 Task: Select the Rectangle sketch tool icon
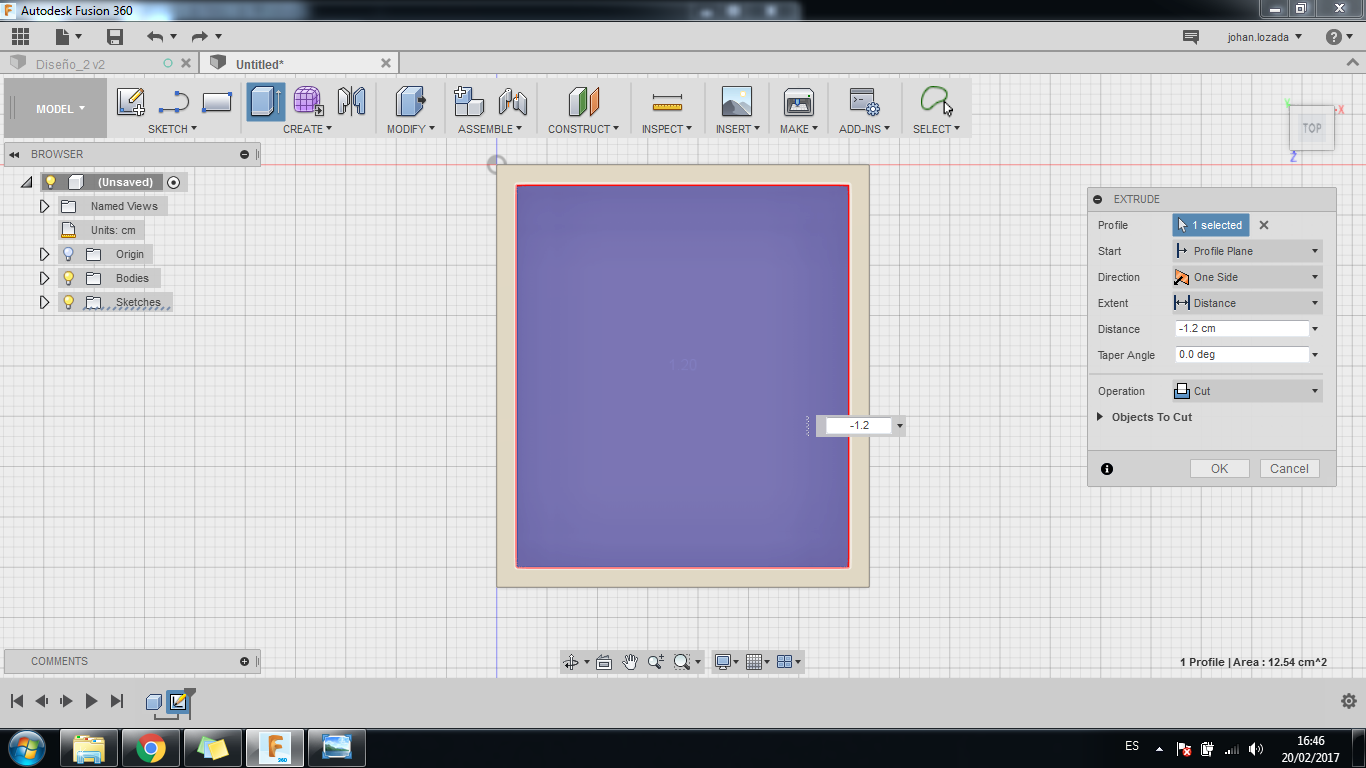click(217, 101)
